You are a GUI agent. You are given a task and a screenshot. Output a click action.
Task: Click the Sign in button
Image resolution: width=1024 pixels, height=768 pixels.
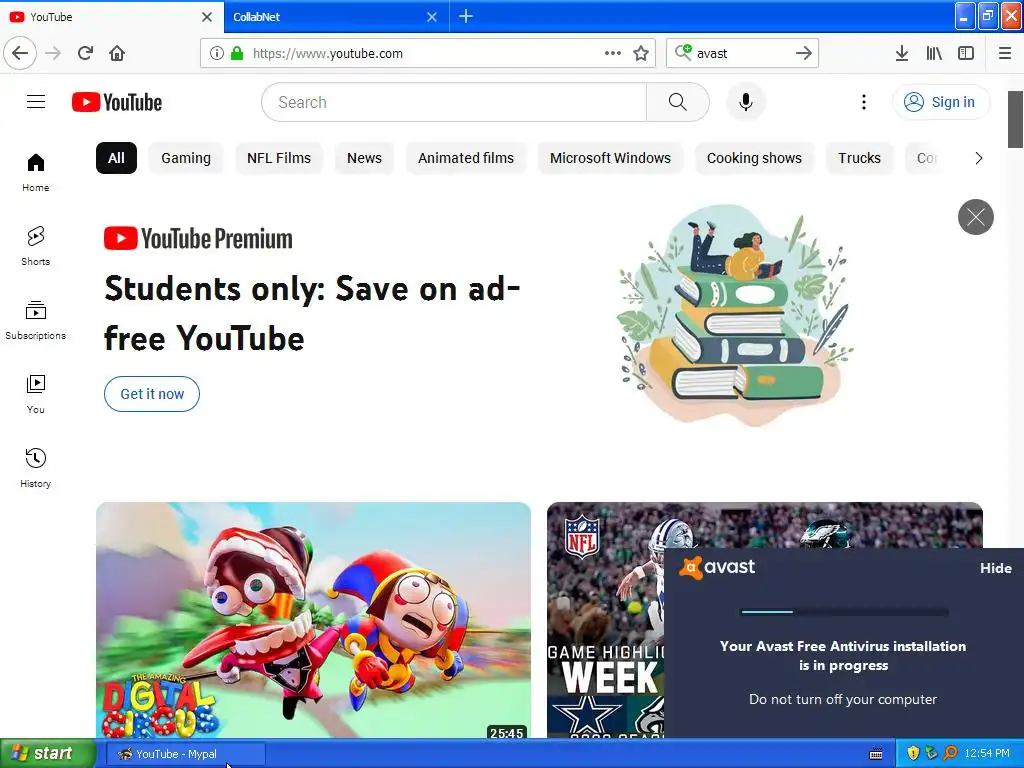click(941, 102)
